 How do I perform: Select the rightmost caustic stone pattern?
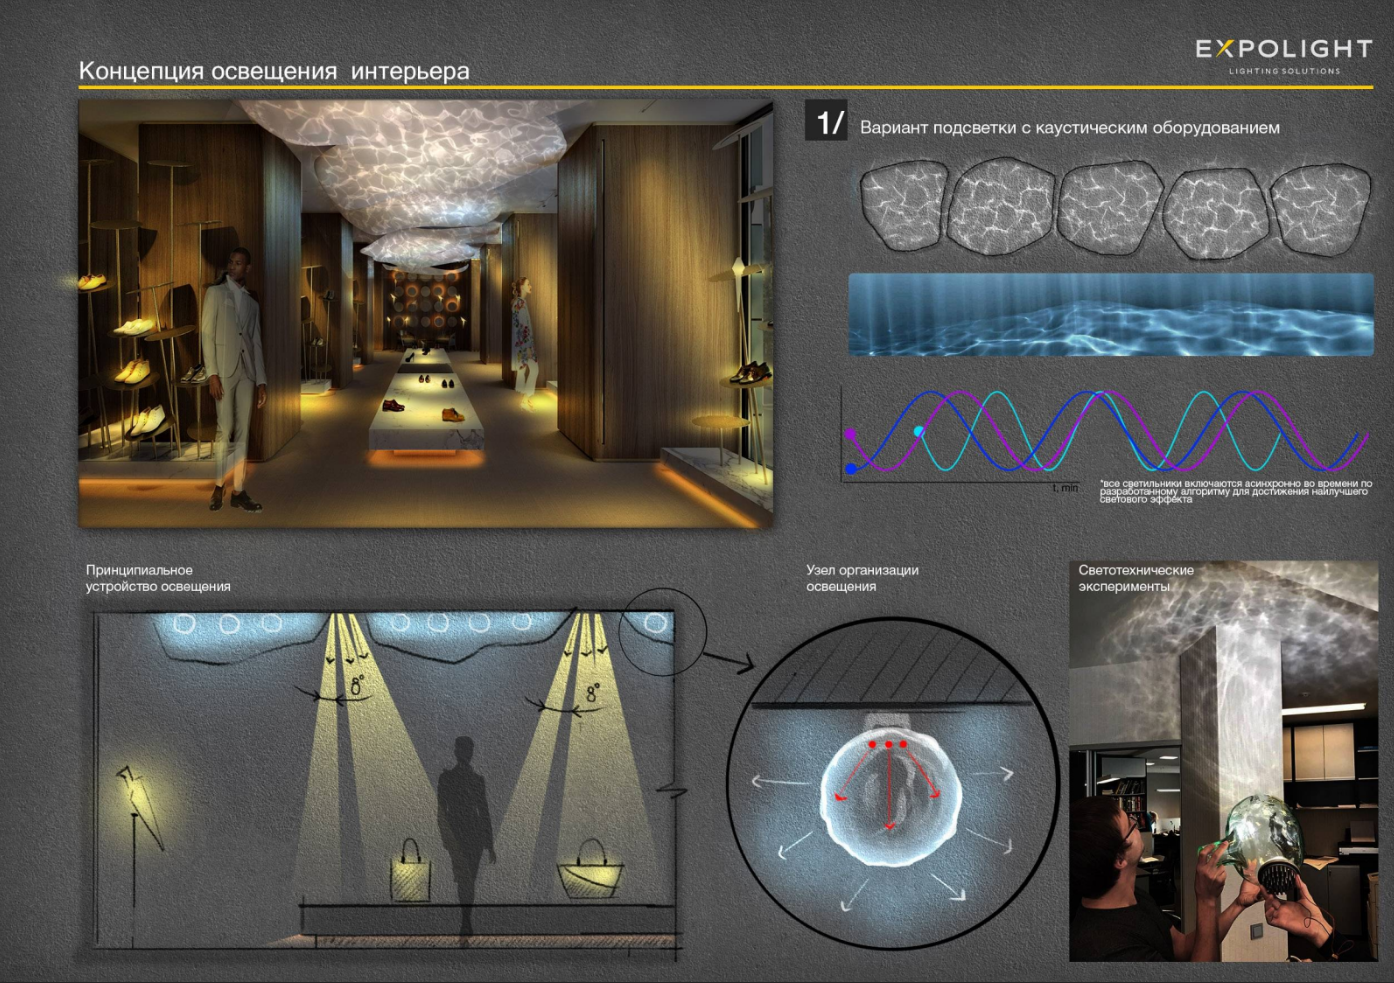pos(1320,209)
